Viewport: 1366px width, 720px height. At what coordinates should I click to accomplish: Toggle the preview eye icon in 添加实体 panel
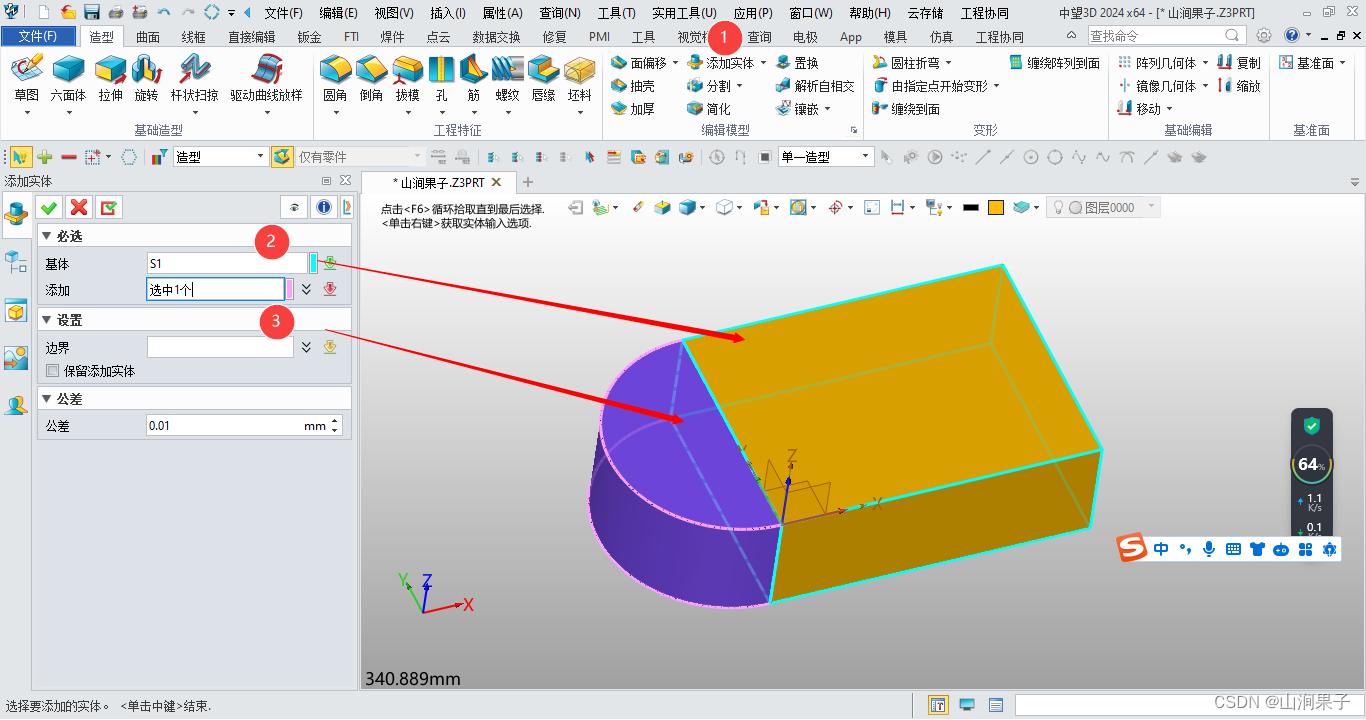coord(292,207)
